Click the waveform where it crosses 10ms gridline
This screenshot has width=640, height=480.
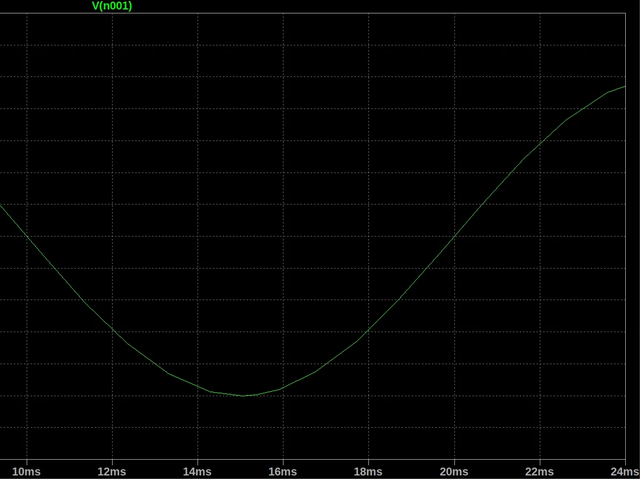point(26,238)
